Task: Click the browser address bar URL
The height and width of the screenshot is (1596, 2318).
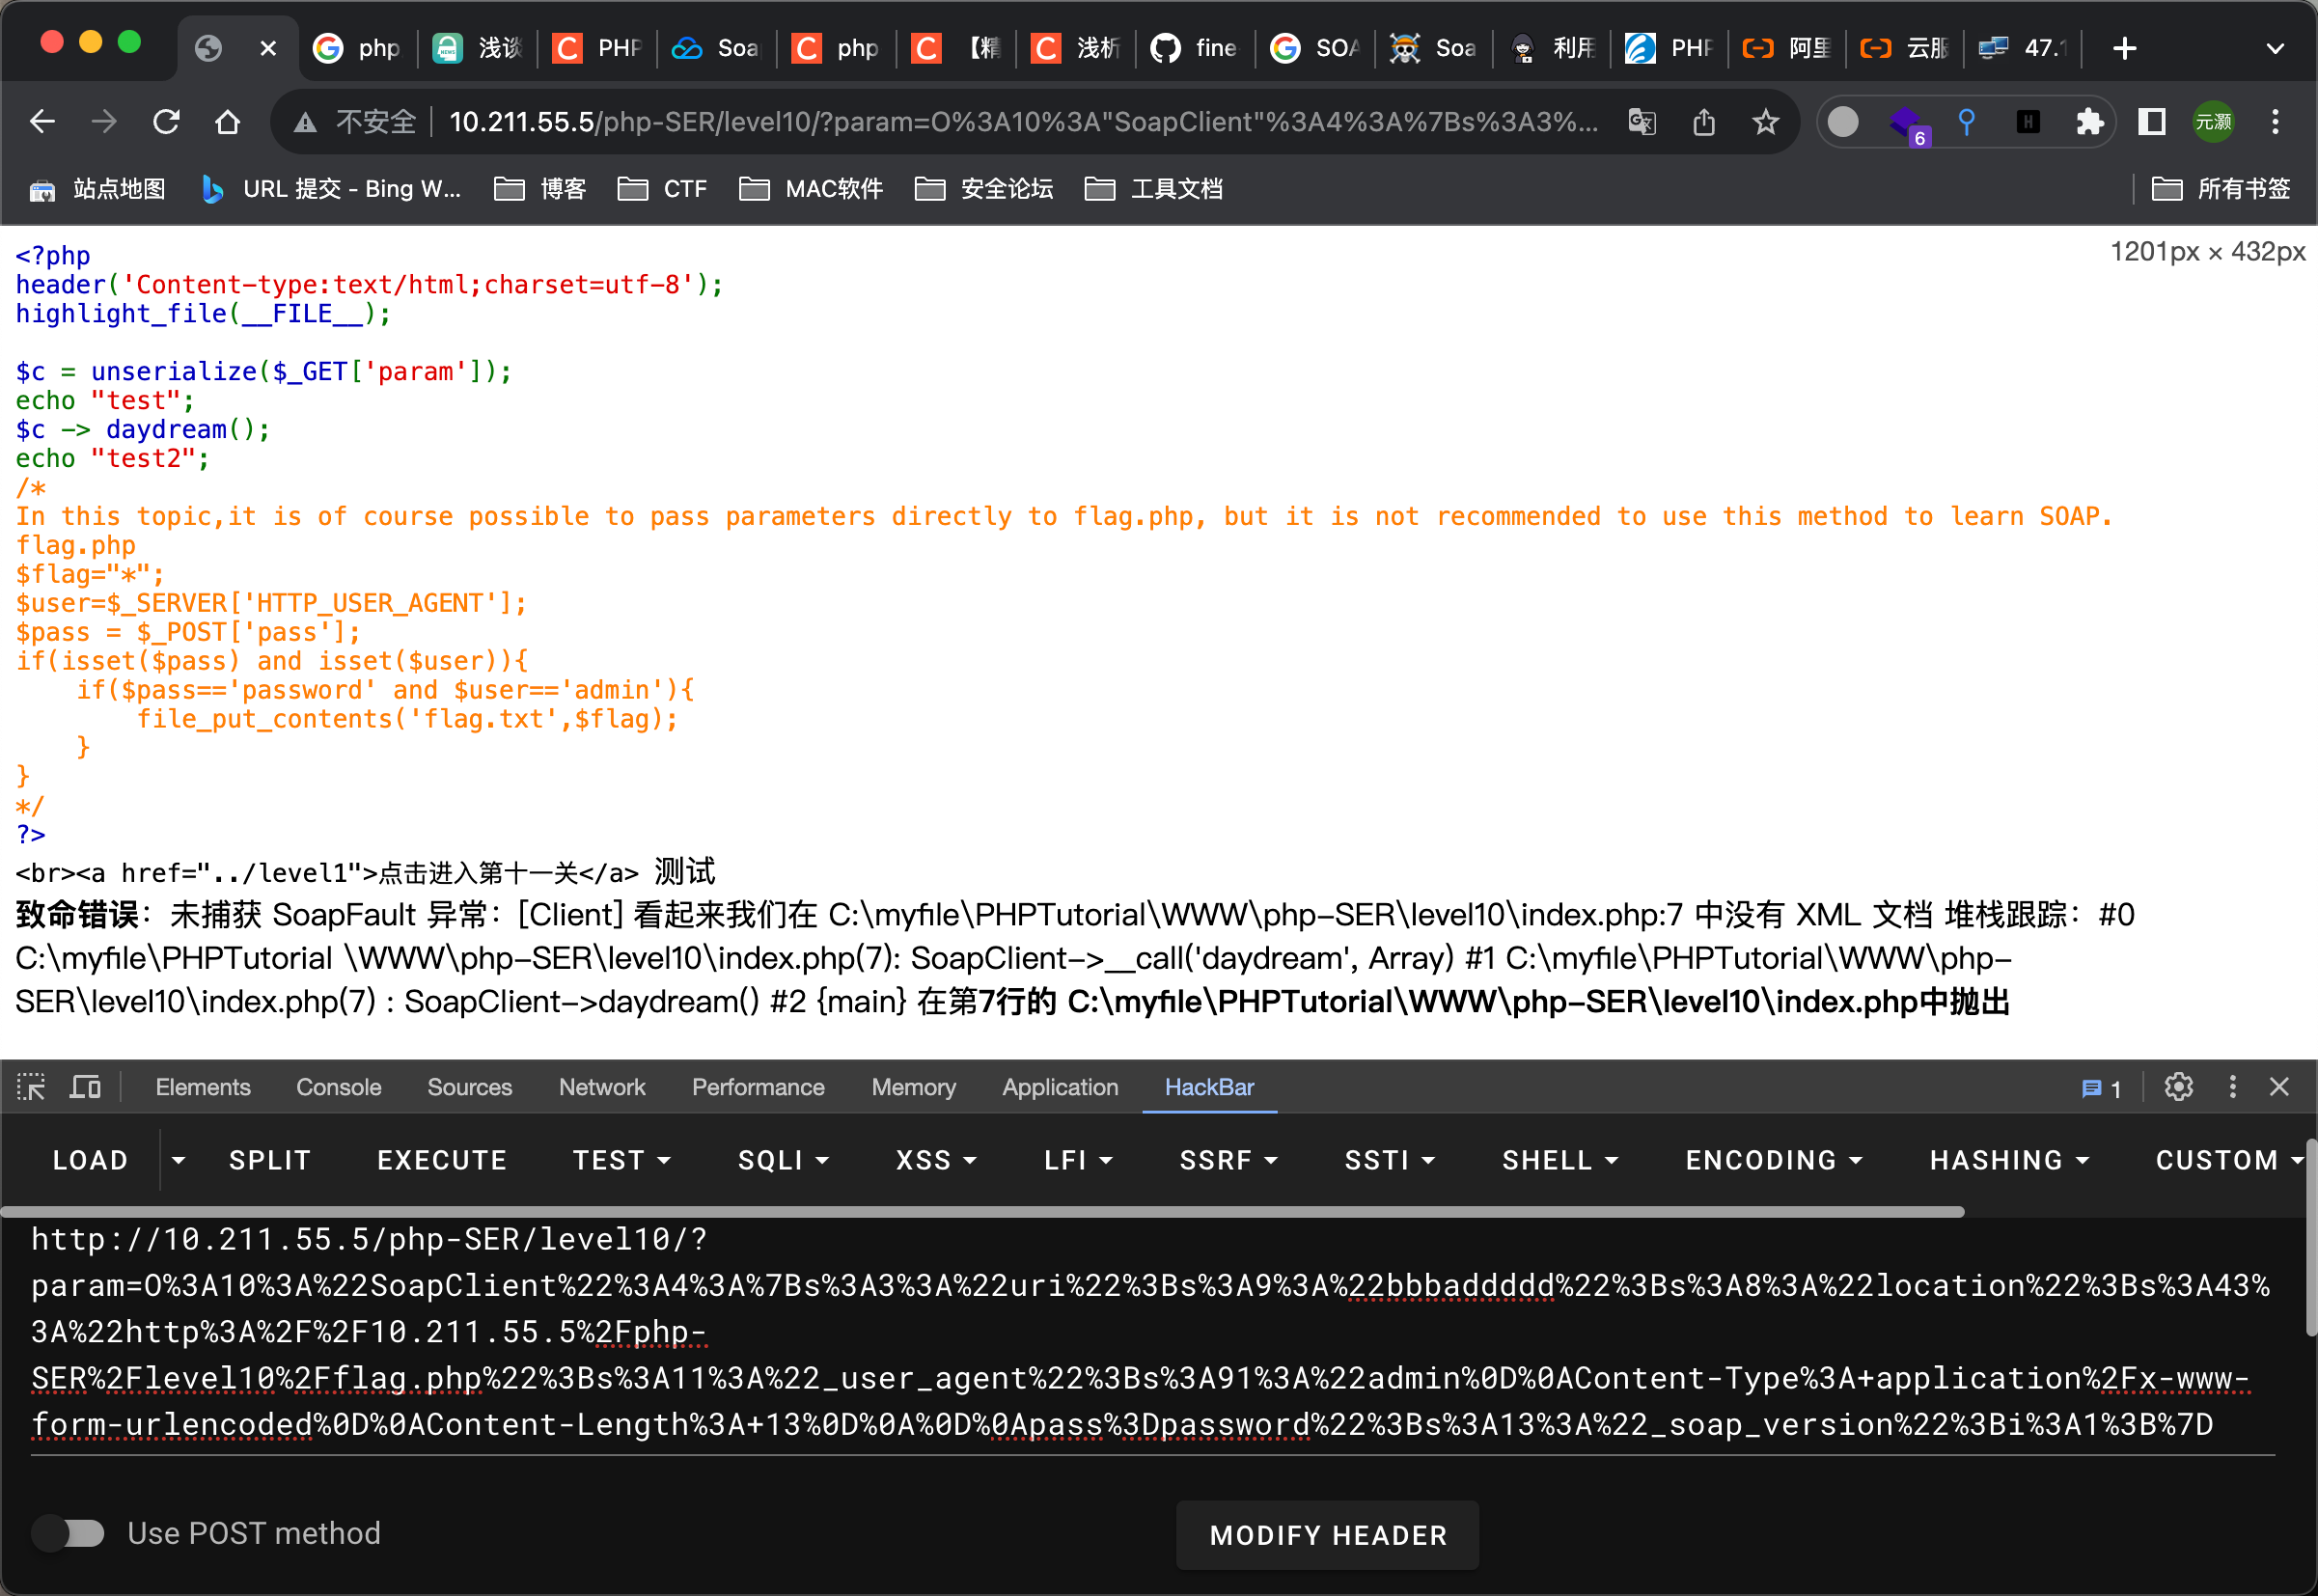Action: [1022, 122]
